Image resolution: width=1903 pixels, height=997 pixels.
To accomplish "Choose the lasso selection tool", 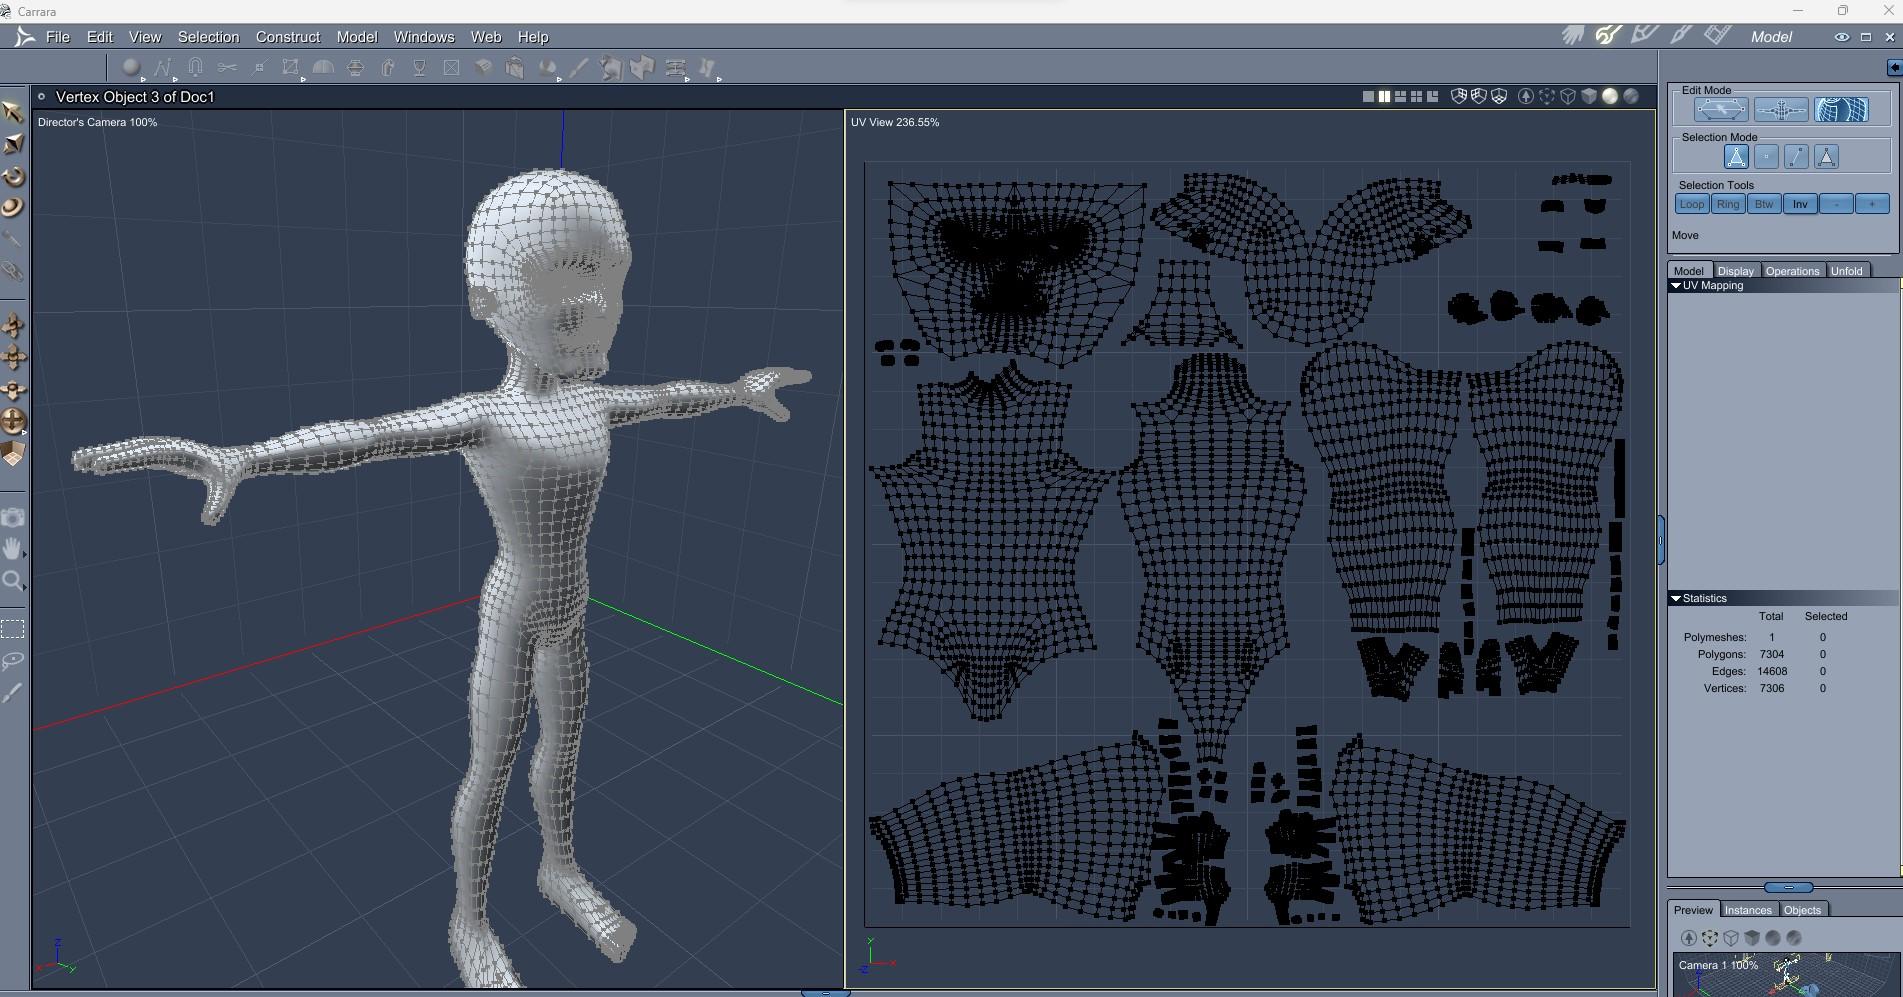I will coord(12,661).
